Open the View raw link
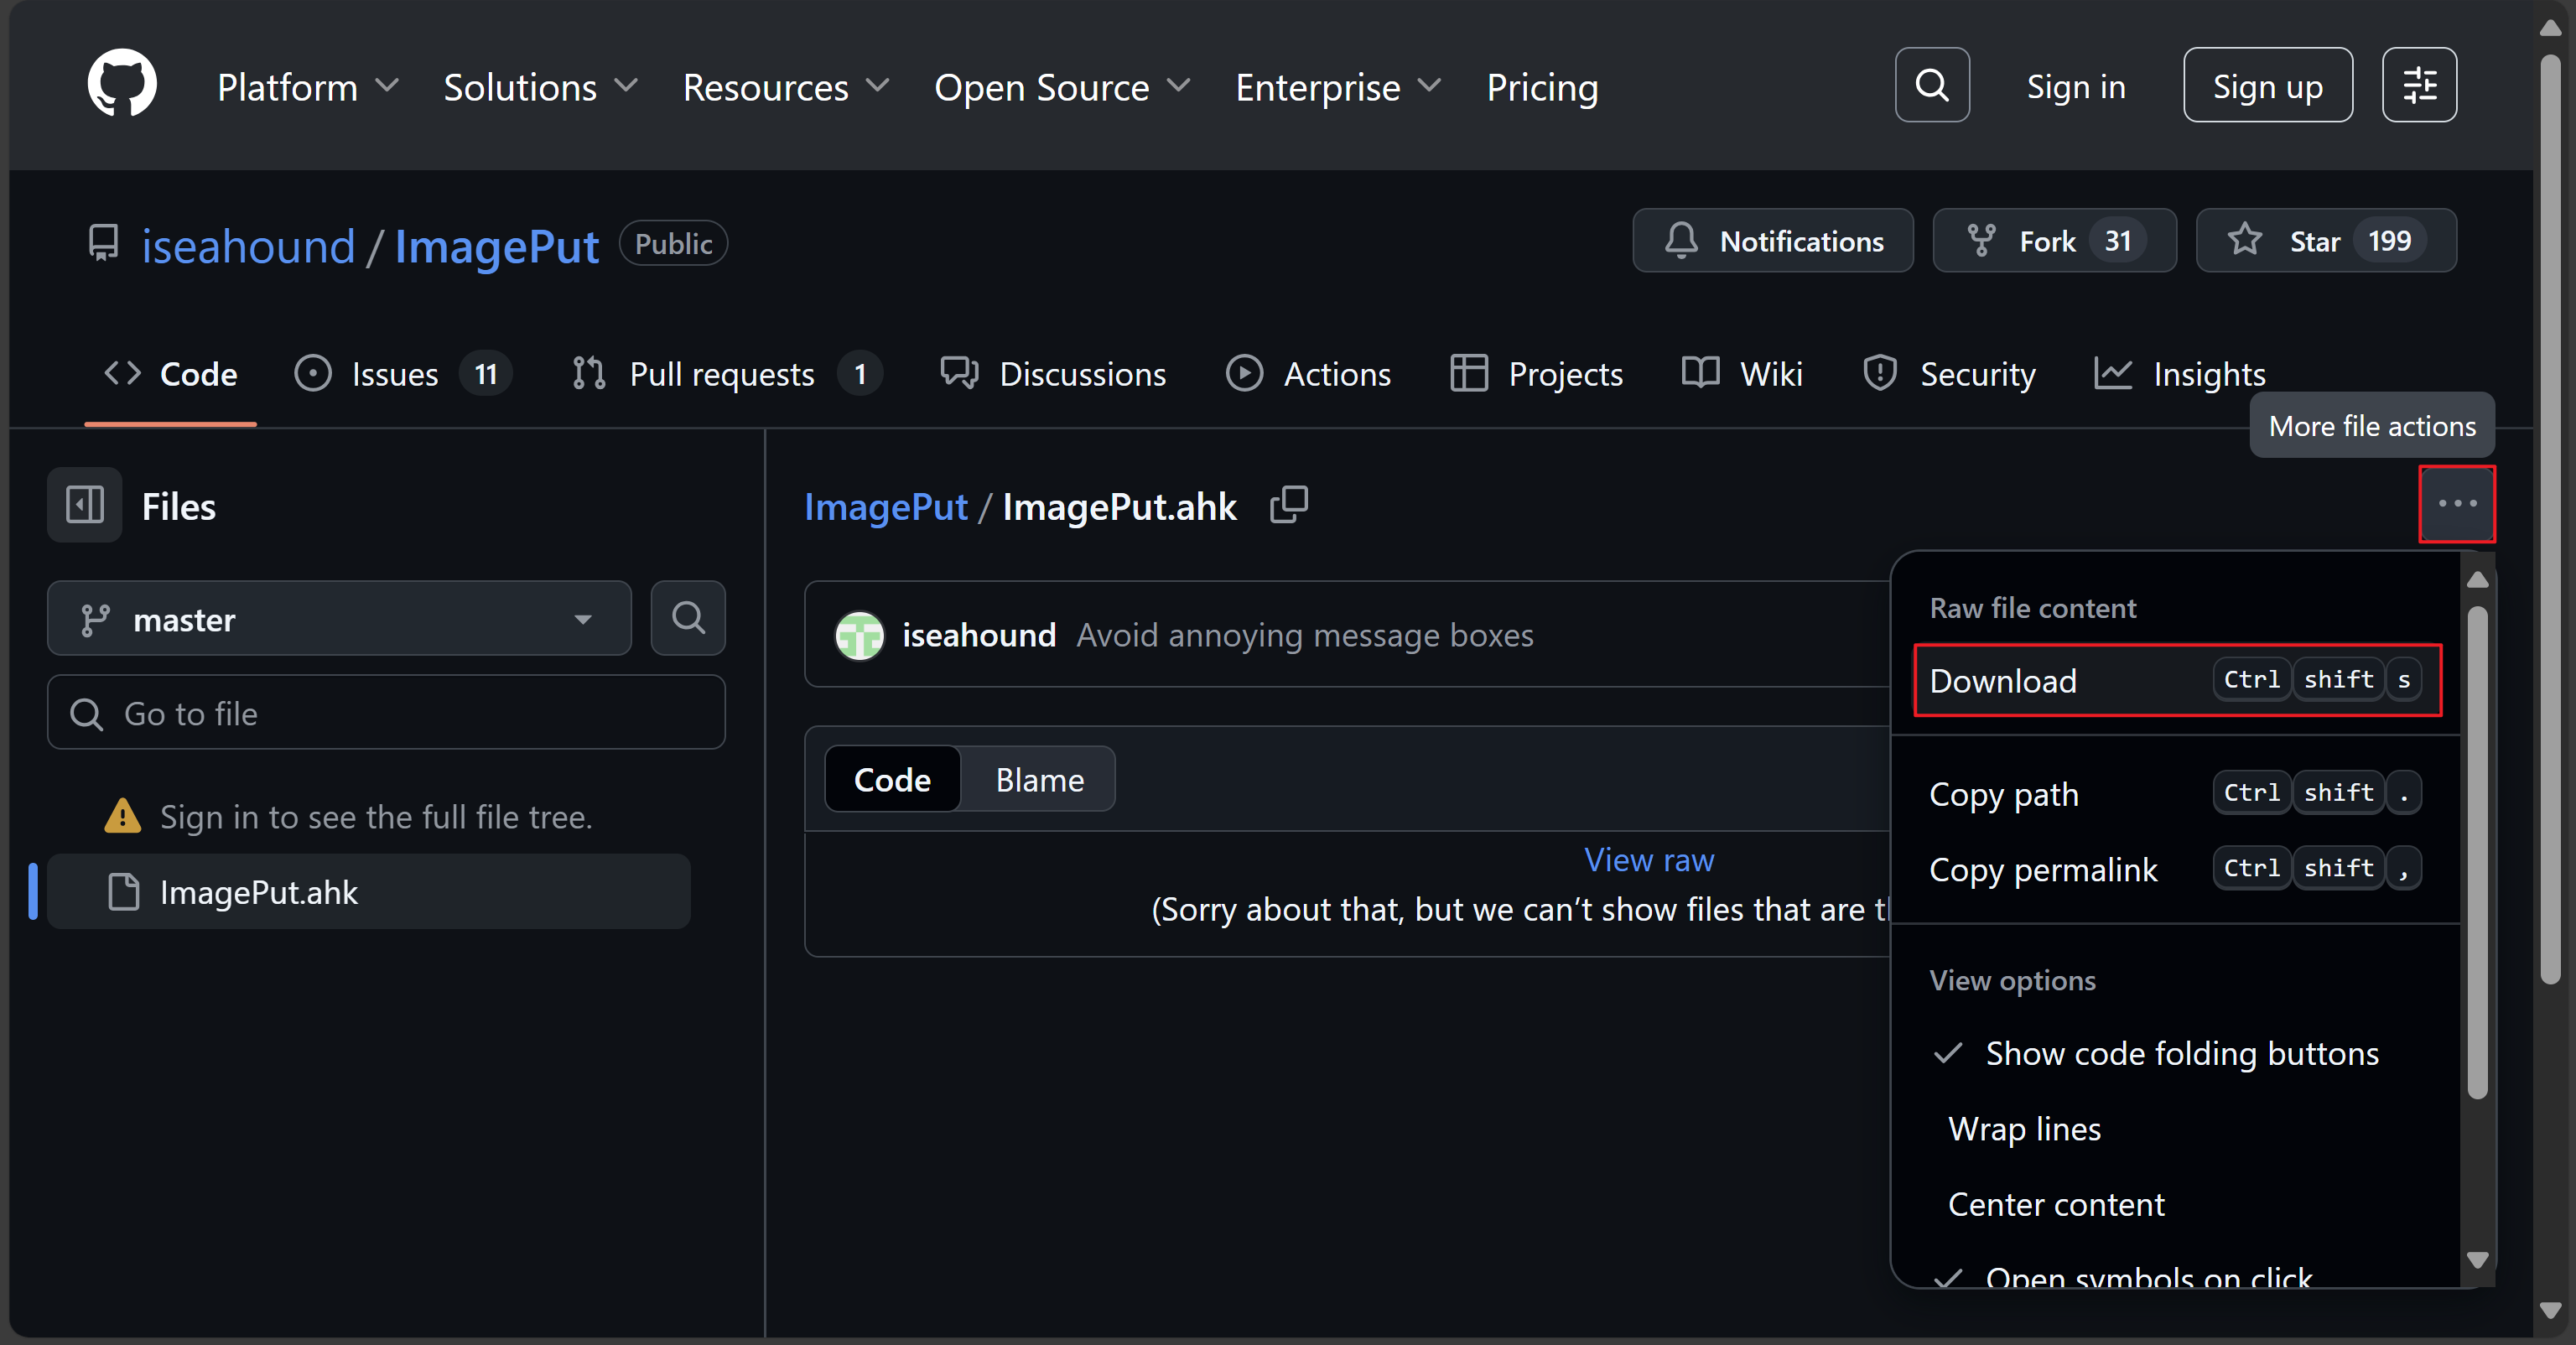The width and height of the screenshot is (2576, 1345). click(1649, 860)
